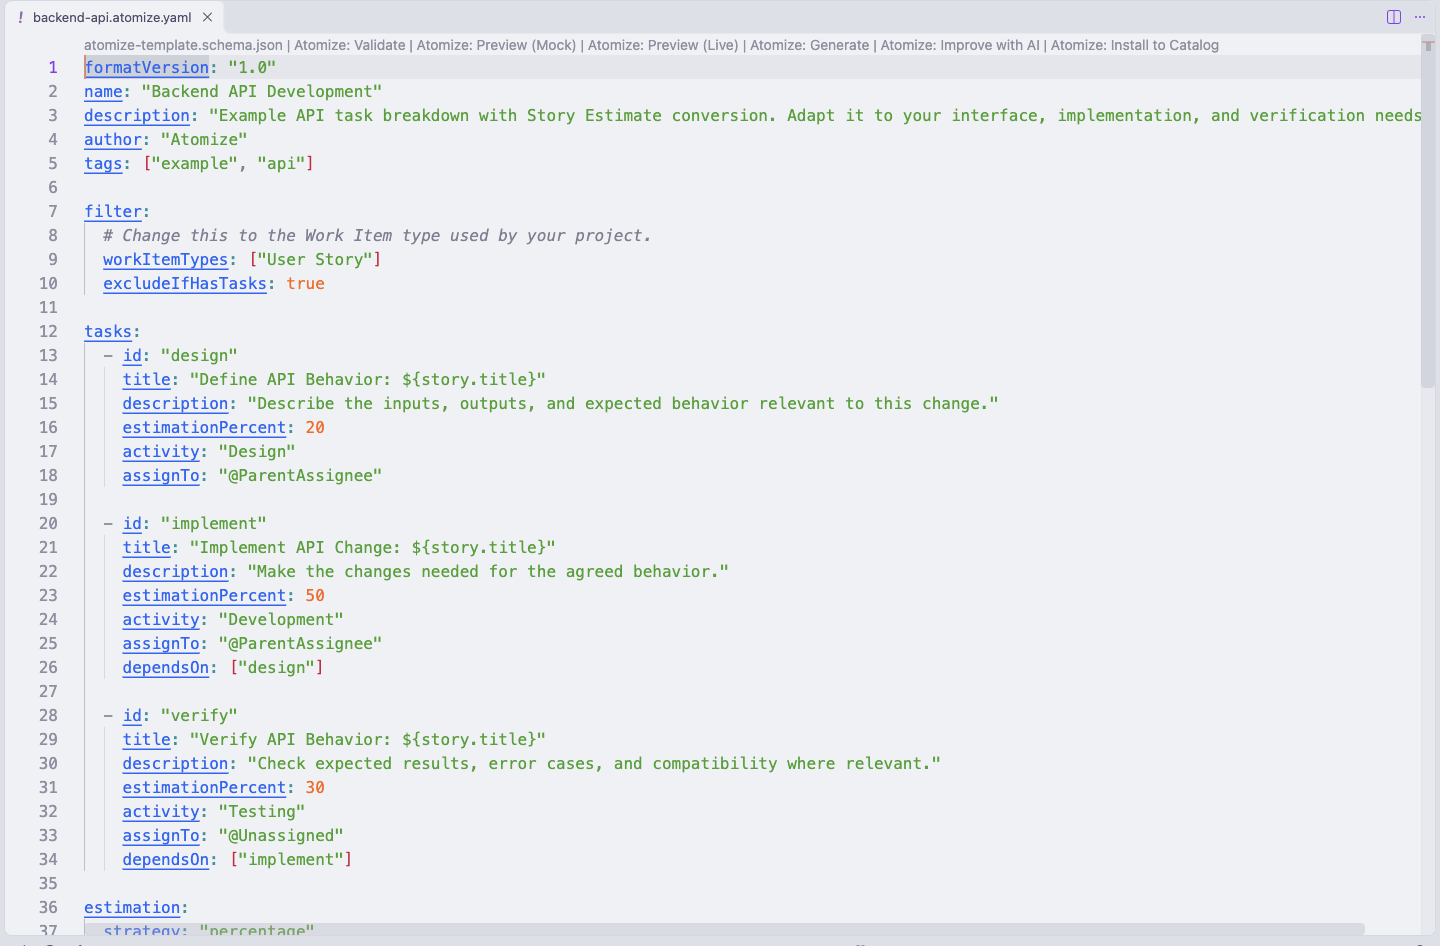
Task: Click the horizontal scrollbar at the bottom
Action: click(725, 929)
